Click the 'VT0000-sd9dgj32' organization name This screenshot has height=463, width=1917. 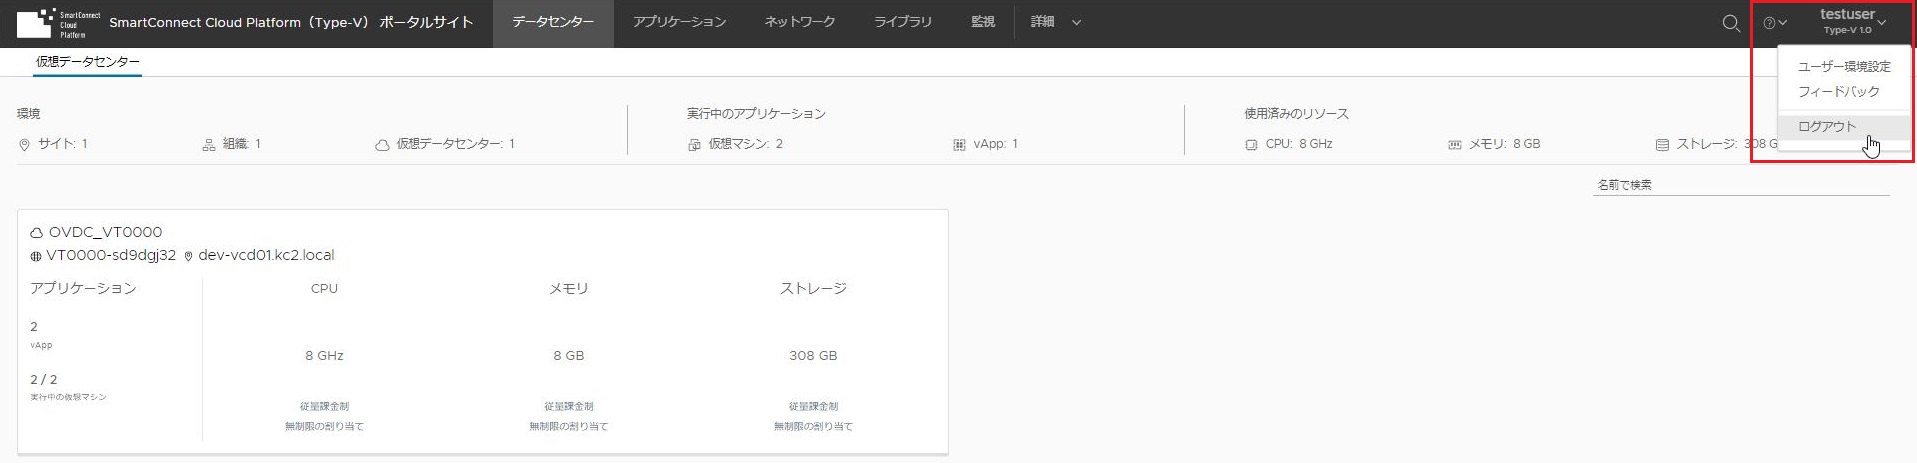pyautogui.click(x=111, y=256)
